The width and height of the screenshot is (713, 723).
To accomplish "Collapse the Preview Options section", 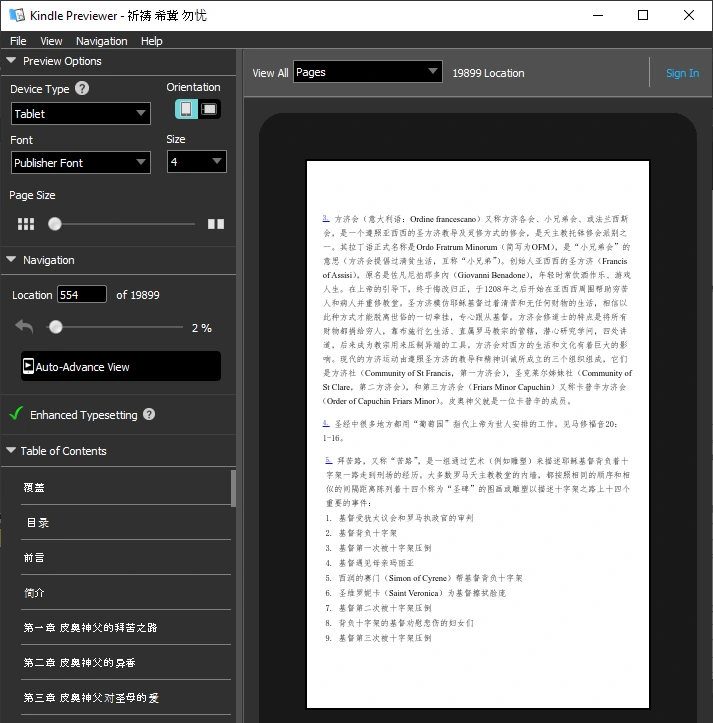I will click(11, 60).
